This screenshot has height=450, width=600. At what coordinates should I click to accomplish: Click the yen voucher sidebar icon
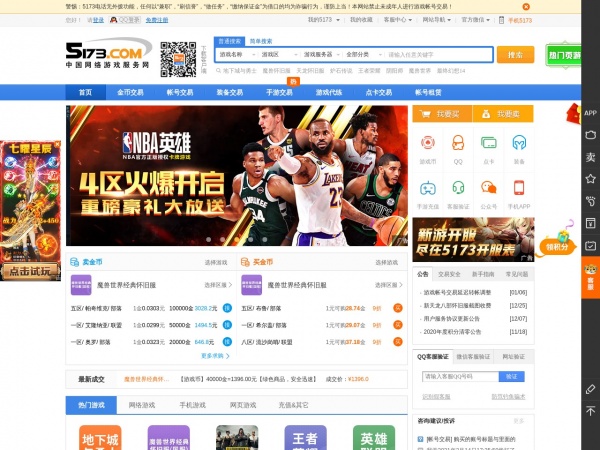point(590,223)
